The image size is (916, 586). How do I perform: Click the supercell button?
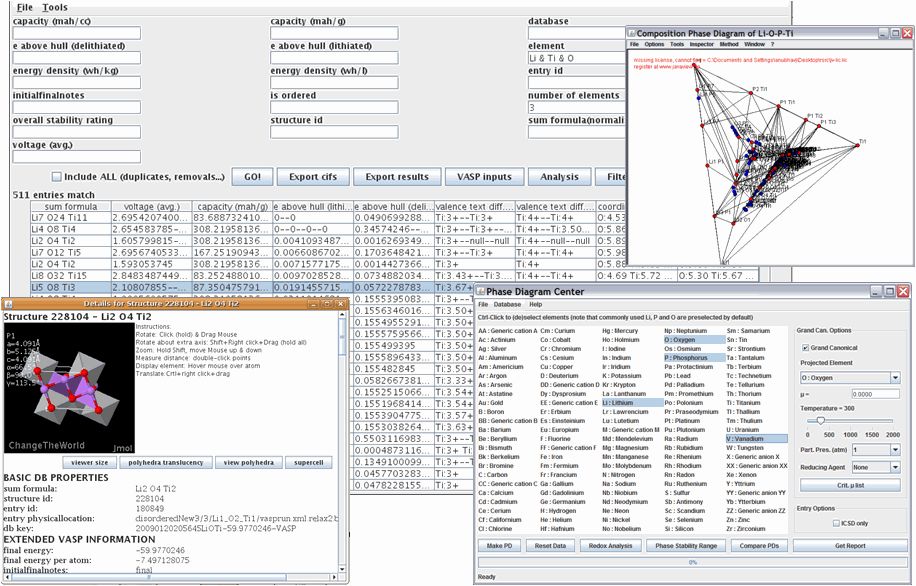[x=308, y=462]
